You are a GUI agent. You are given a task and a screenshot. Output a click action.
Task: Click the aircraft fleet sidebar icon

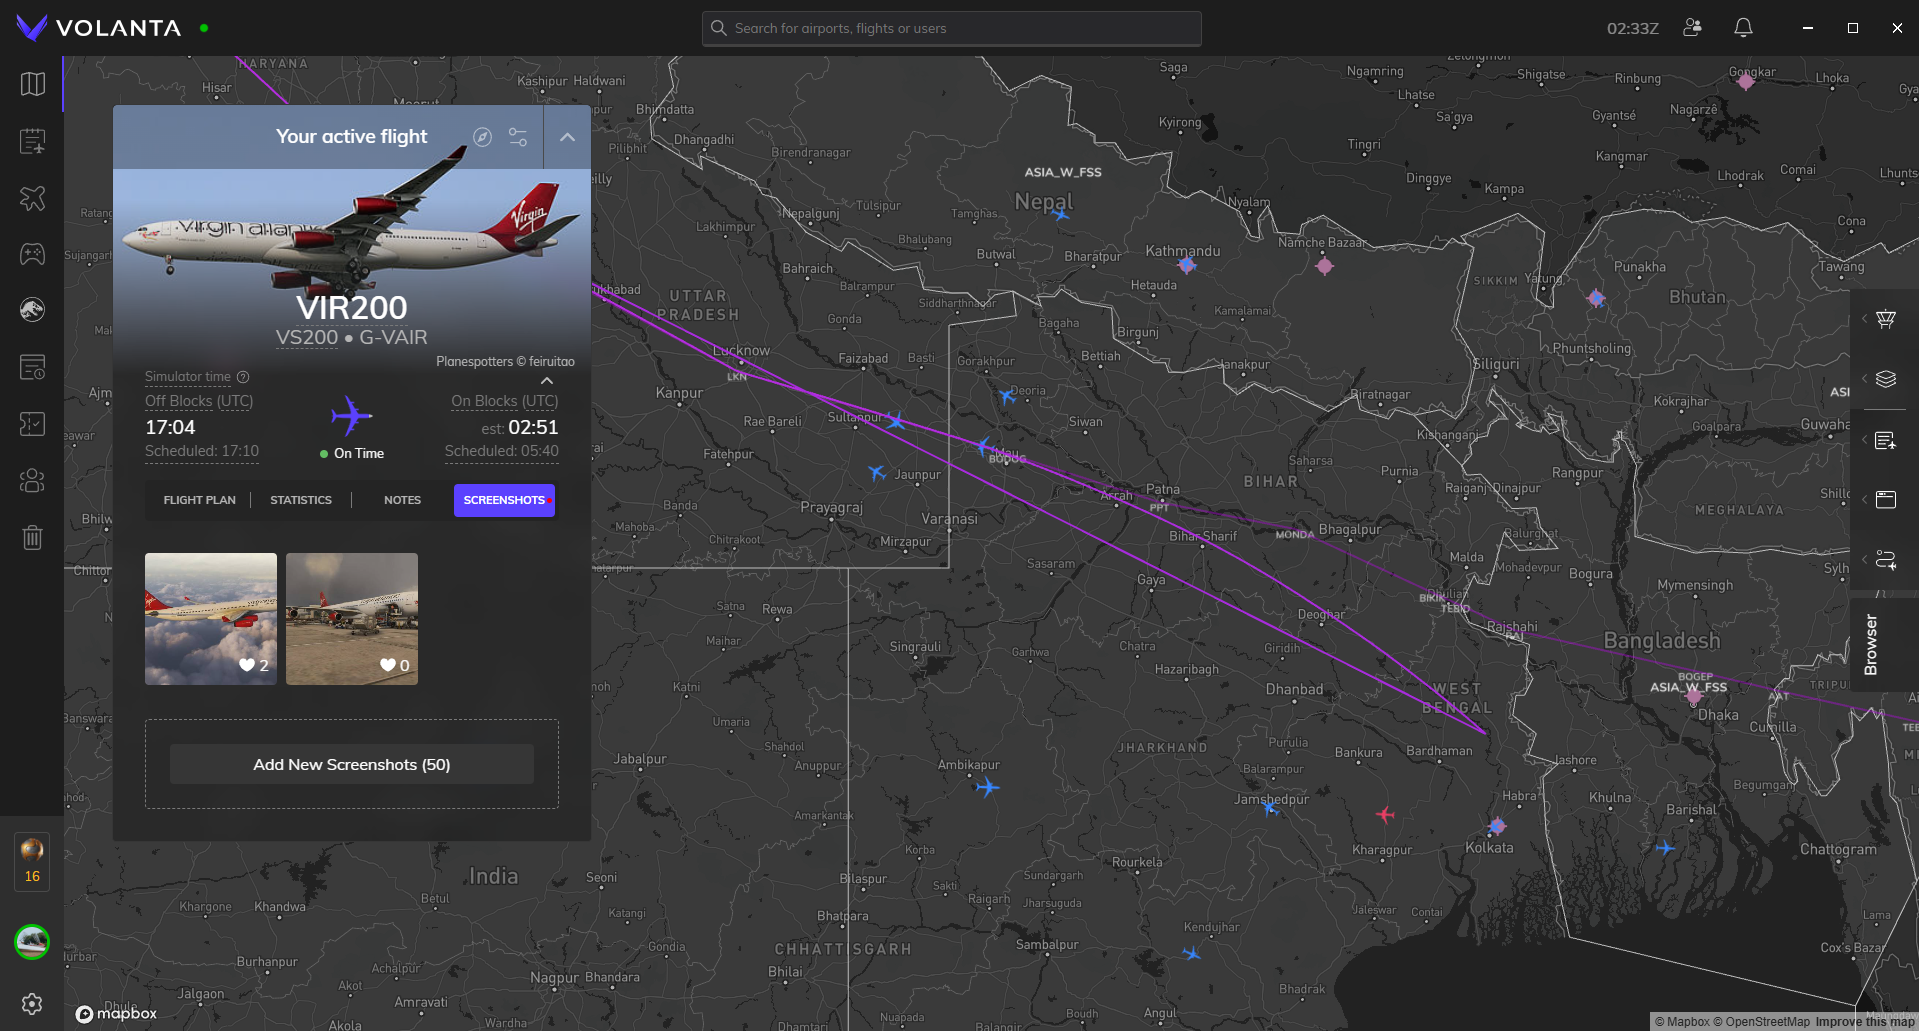coord(33,198)
